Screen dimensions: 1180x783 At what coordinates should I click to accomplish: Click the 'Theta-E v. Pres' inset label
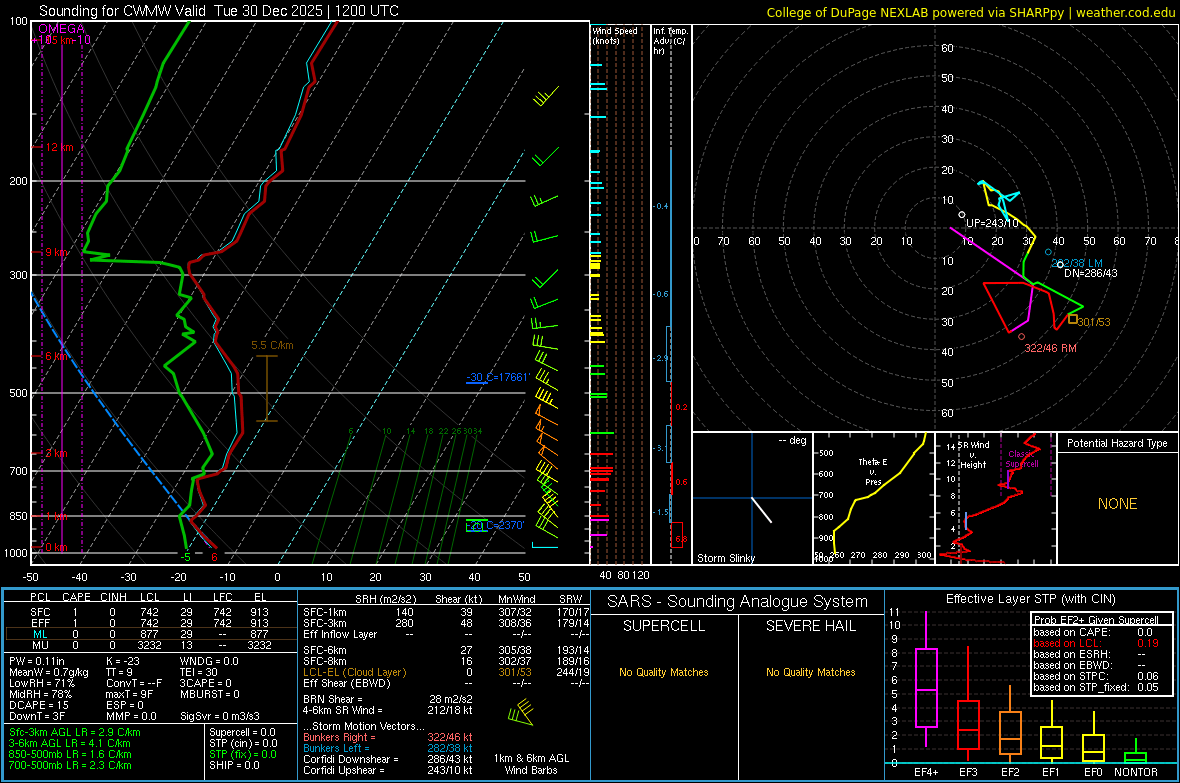873,471
